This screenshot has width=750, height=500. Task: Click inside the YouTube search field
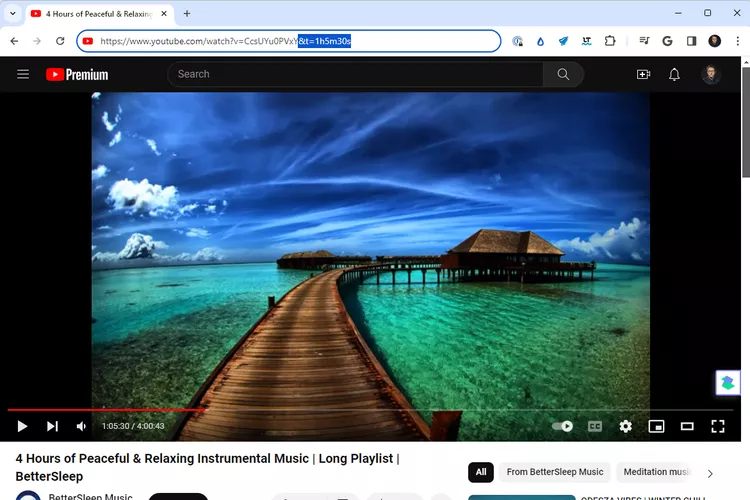(355, 74)
